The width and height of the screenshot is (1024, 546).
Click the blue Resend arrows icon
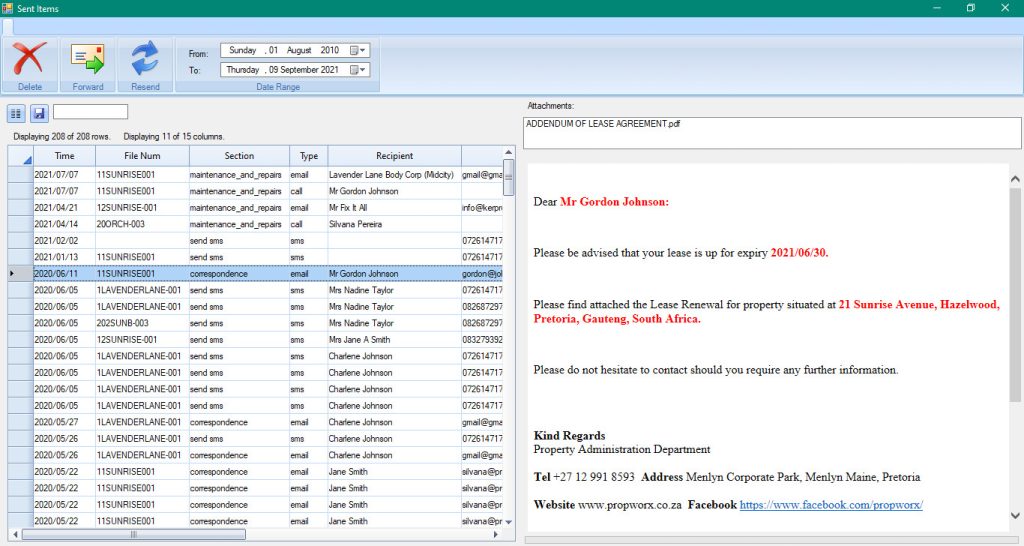[x=145, y=59]
